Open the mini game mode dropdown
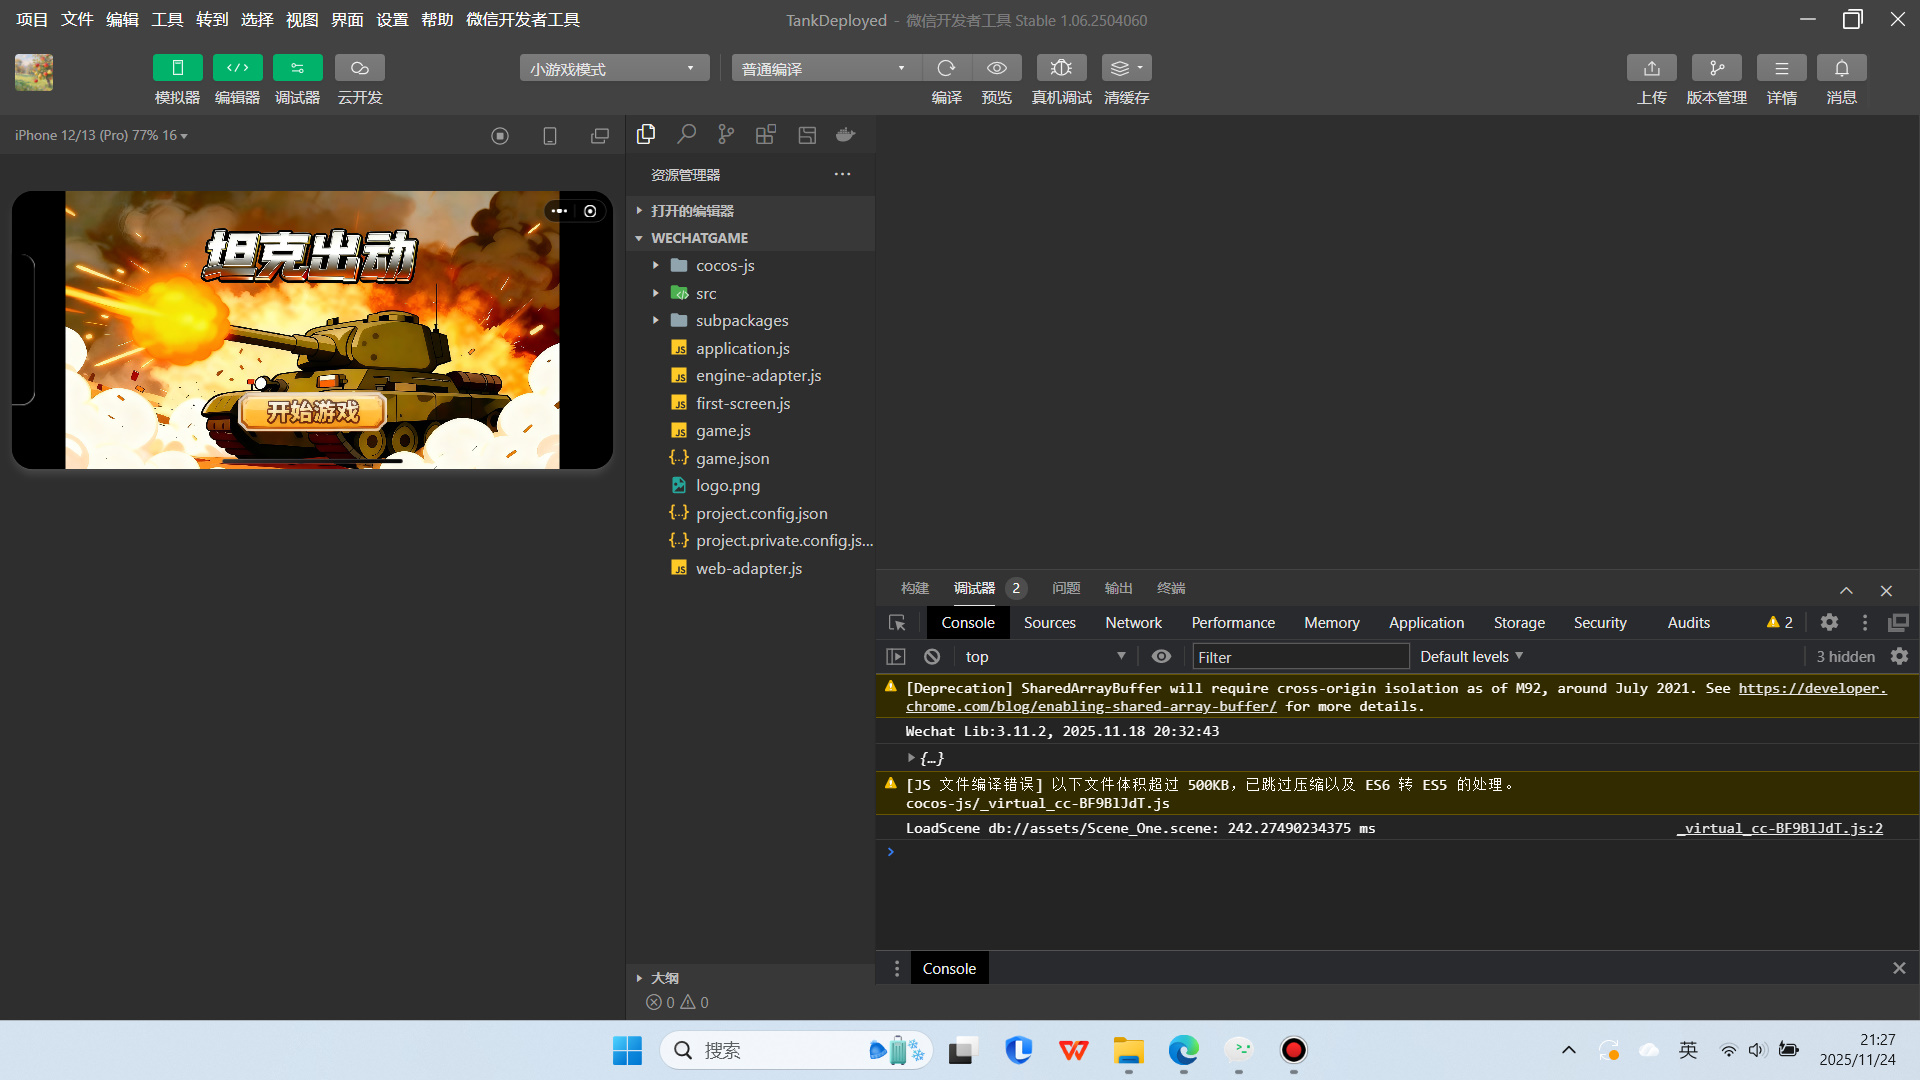Screen dimensions: 1920x1080 (613, 68)
